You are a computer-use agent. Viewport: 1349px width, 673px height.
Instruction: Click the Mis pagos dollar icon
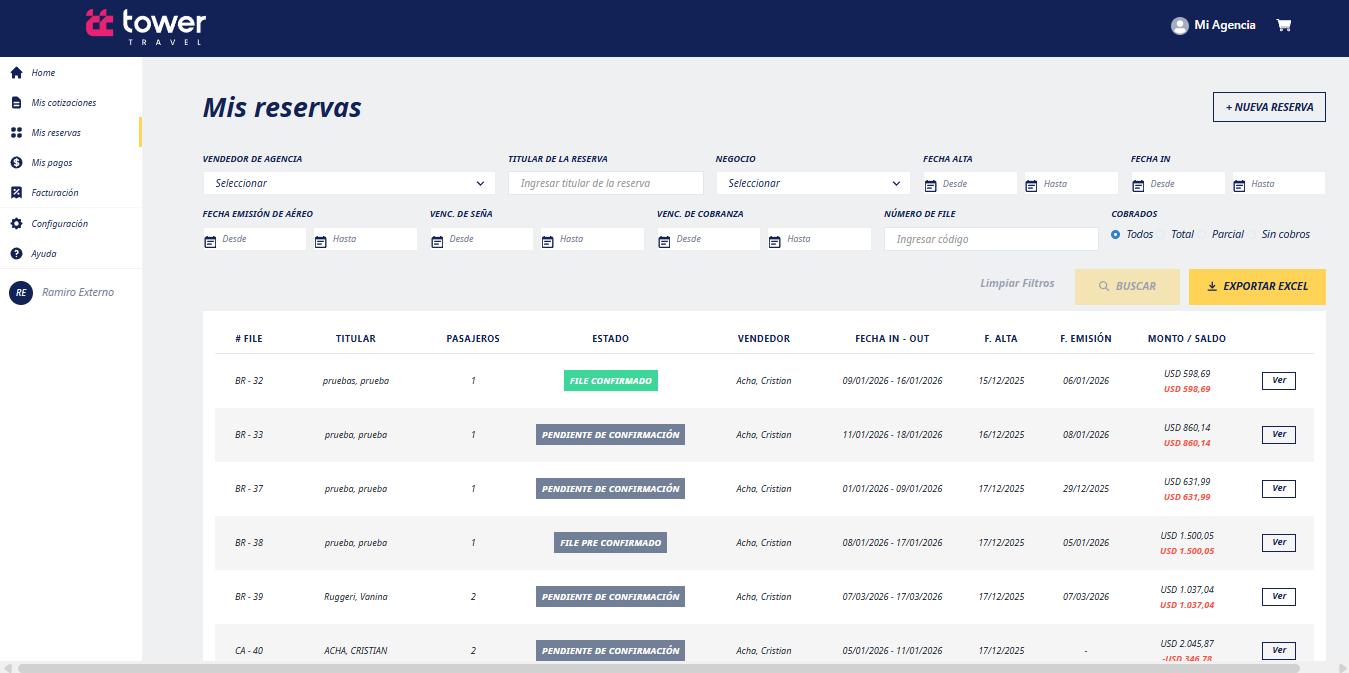pos(16,163)
